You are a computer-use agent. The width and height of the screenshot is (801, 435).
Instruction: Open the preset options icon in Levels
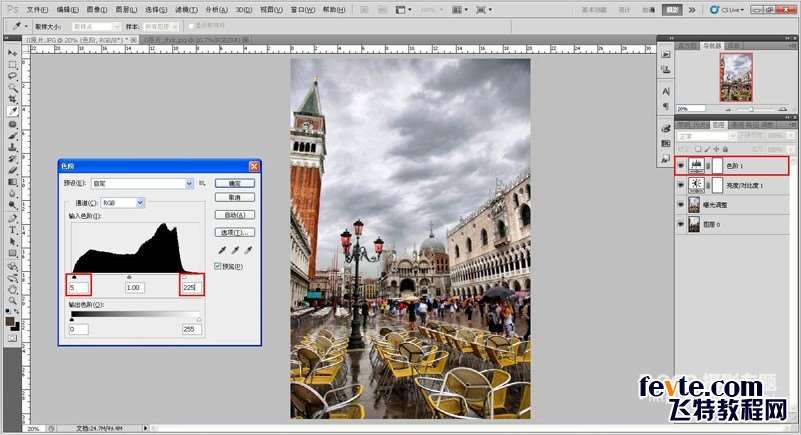click(202, 183)
